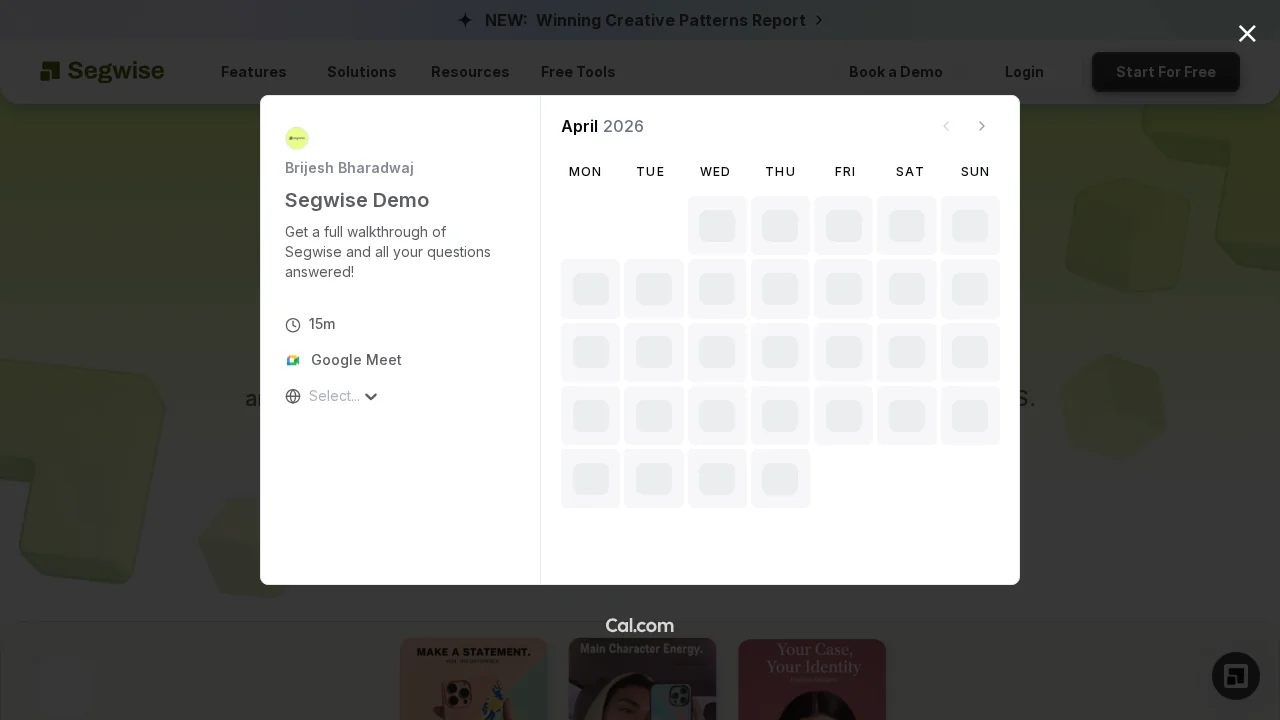Click Brijesh Bharadwaj's avatar image
This screenshot has width=1280, height=720.
297,138
